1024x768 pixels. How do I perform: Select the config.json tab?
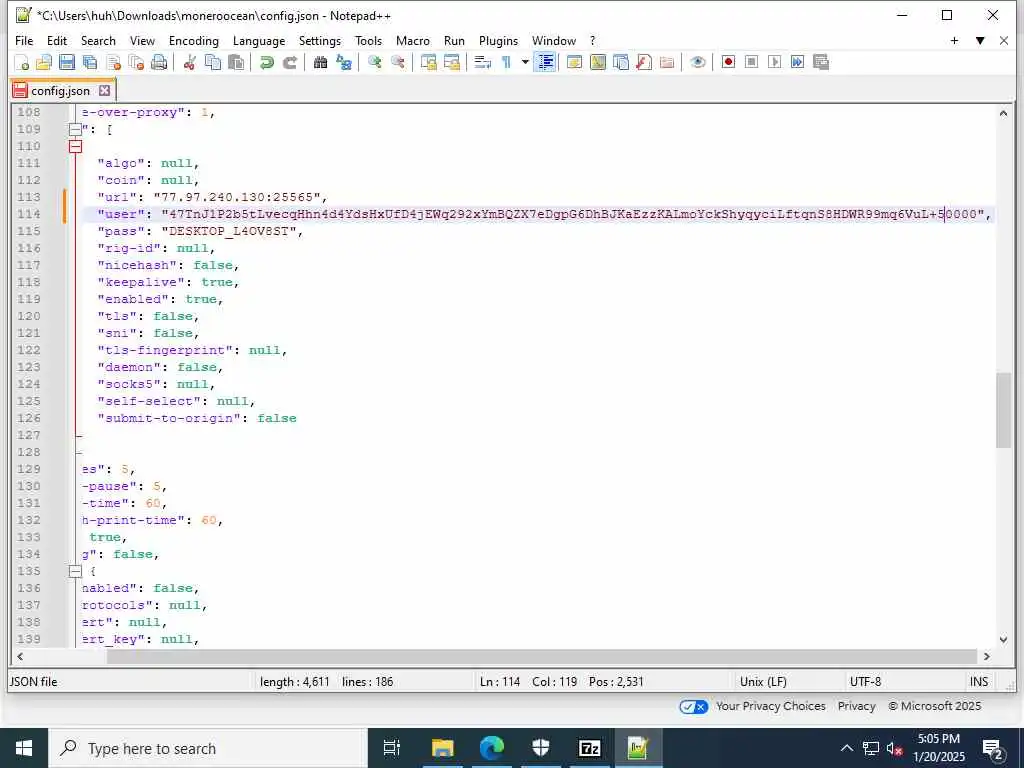point(60,91)
